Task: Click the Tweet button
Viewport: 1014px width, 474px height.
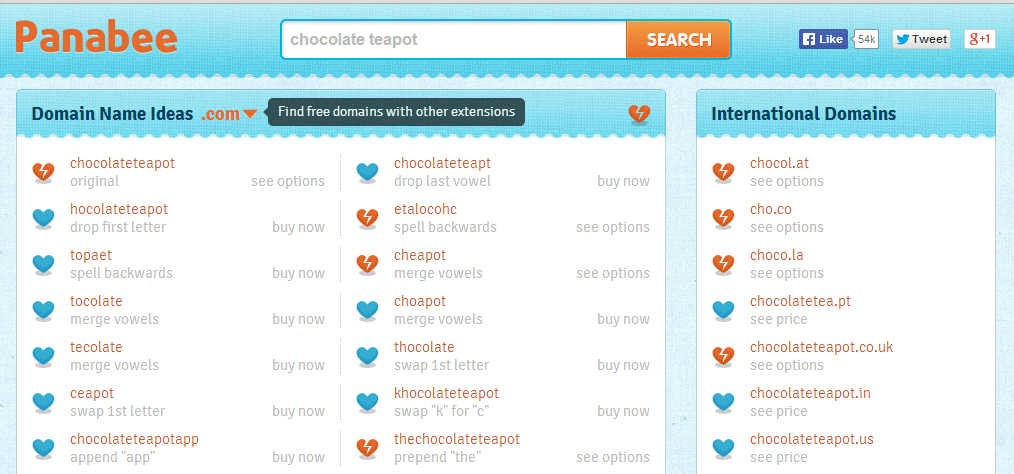Action: [x=922, y=39]
